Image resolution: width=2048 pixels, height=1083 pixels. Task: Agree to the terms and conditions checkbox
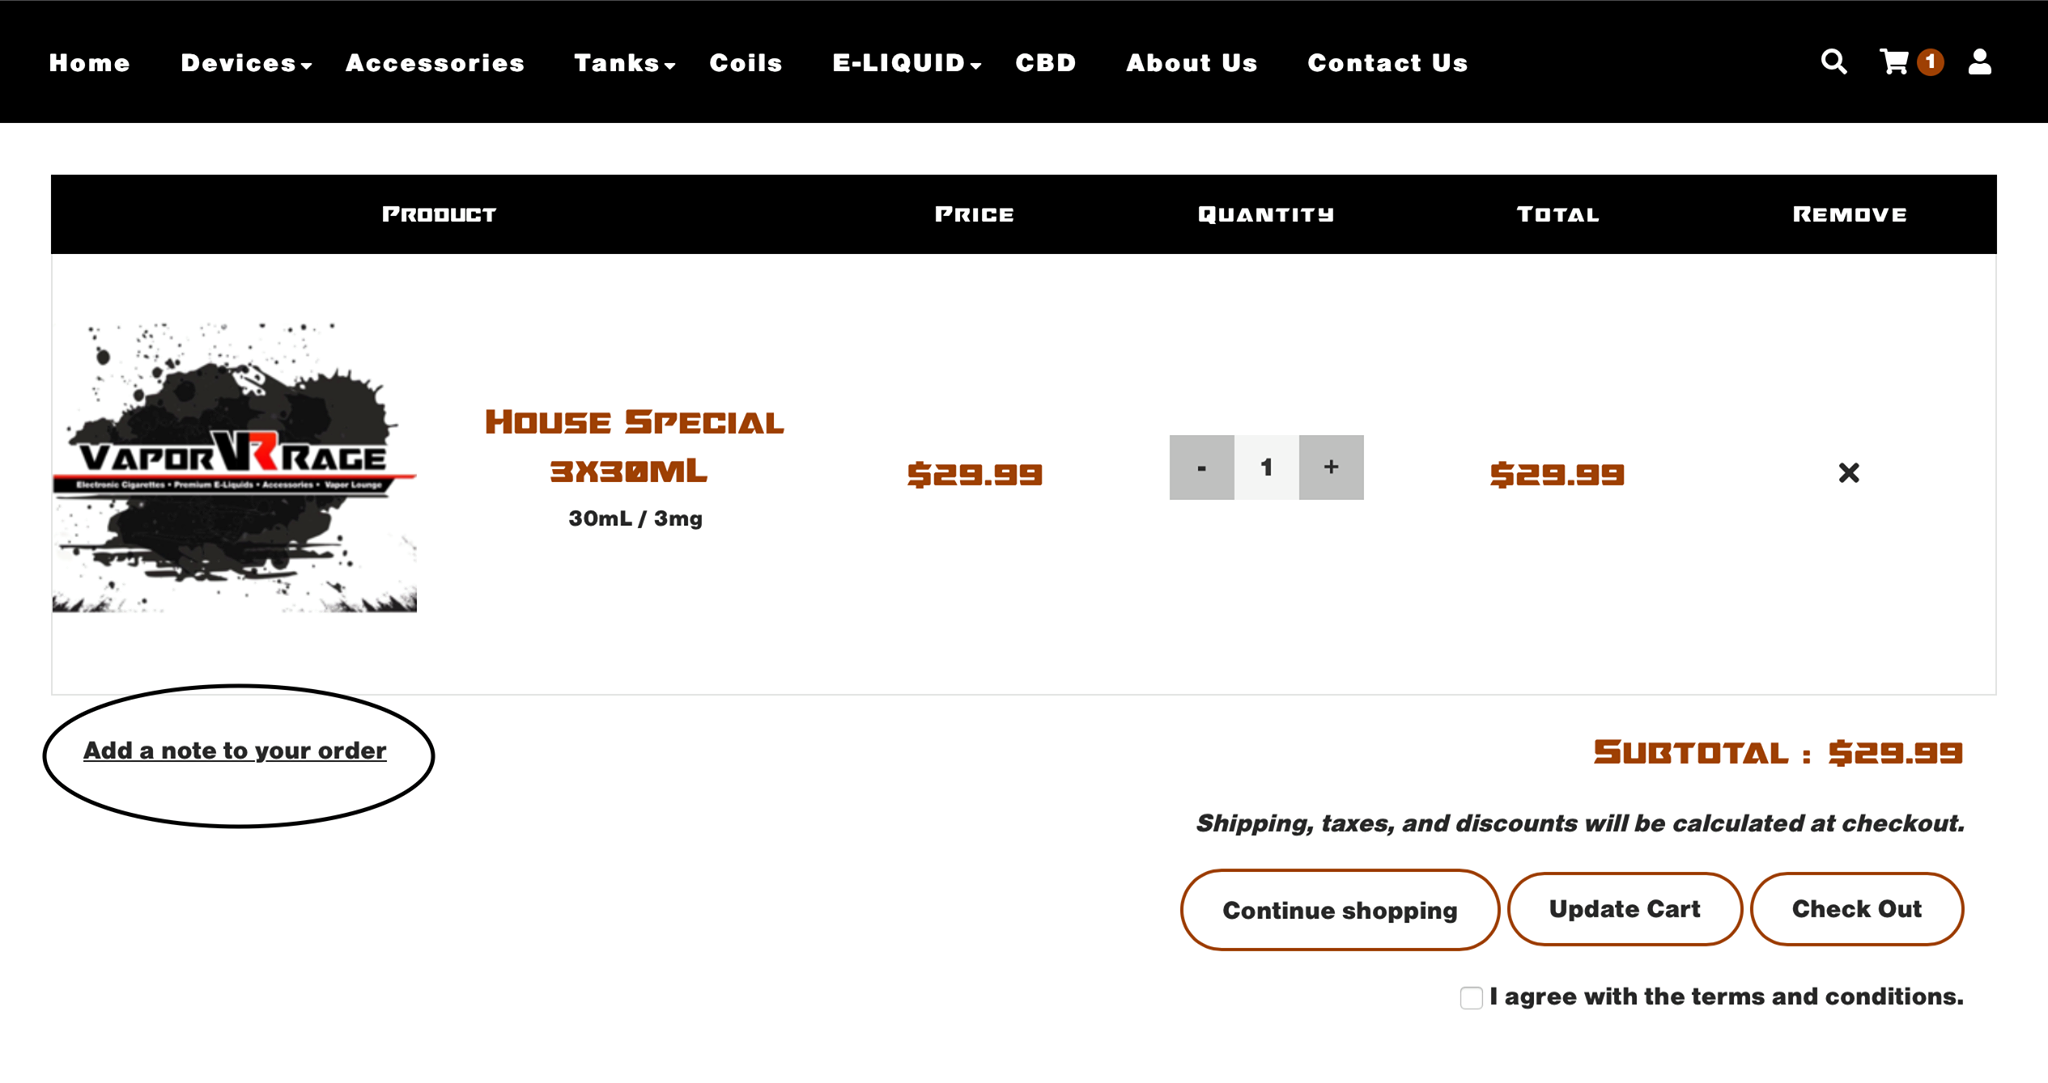1471,998
